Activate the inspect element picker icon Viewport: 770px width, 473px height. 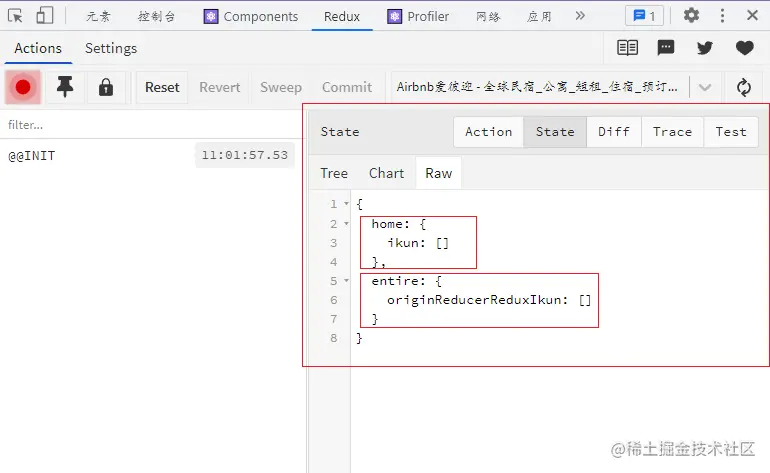click(16, 16)
